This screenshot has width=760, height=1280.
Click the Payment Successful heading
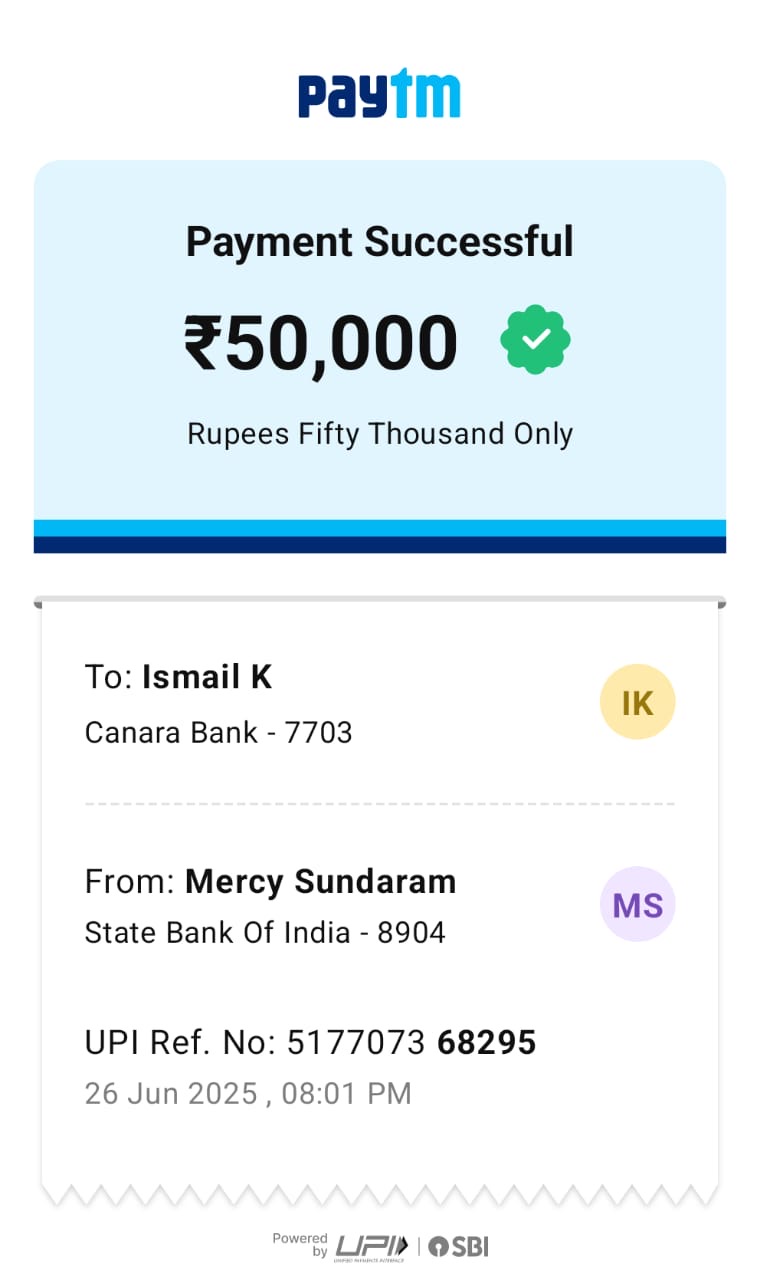[x=380, y=242]
